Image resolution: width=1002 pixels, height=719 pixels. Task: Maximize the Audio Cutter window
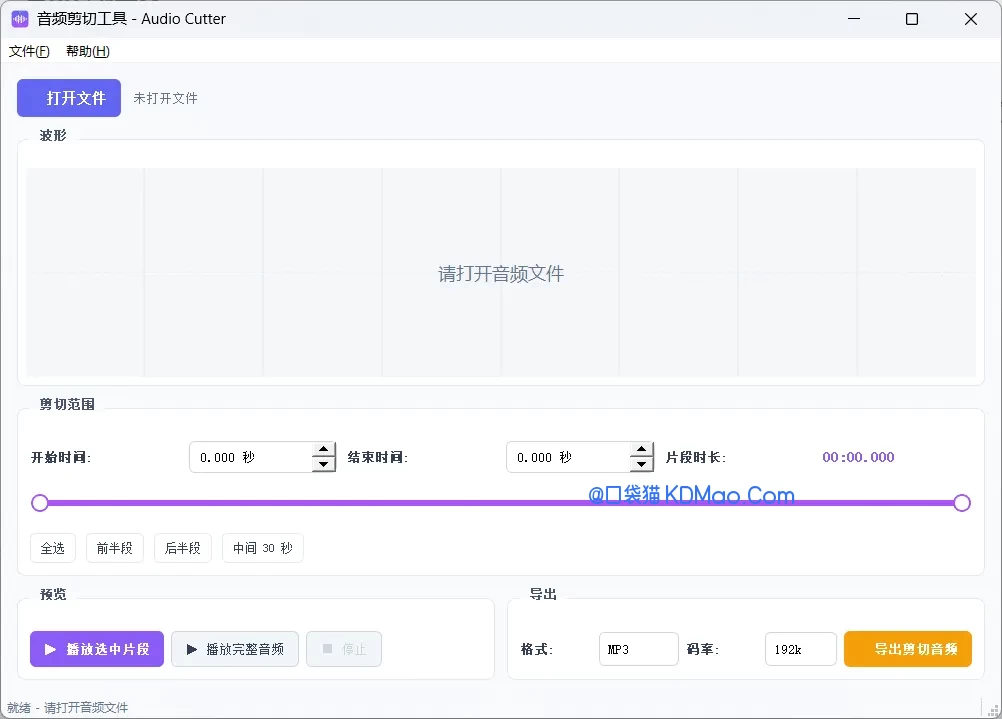912,19
